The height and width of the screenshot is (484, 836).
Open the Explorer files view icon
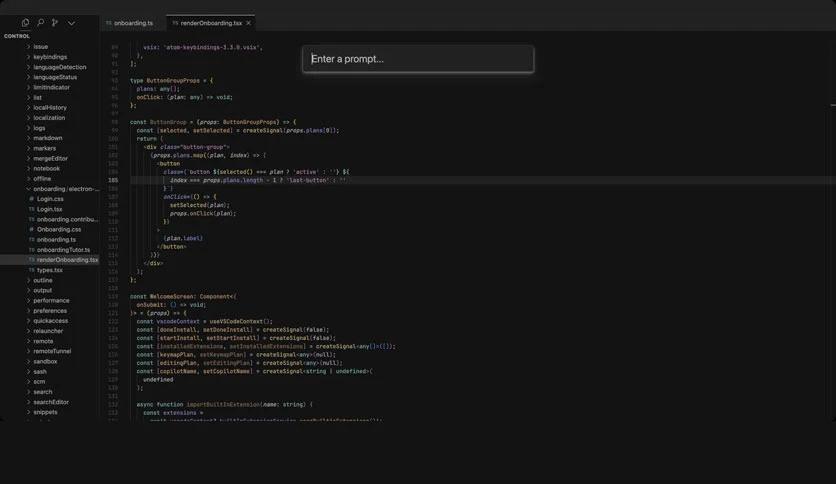tap(25, 23)
